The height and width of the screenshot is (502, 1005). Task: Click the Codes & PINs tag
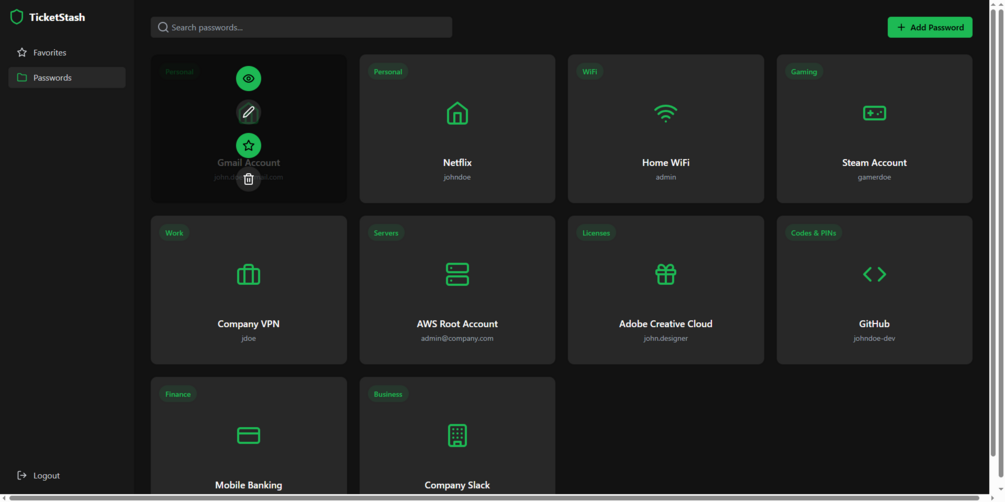click(x=813, y=233)
